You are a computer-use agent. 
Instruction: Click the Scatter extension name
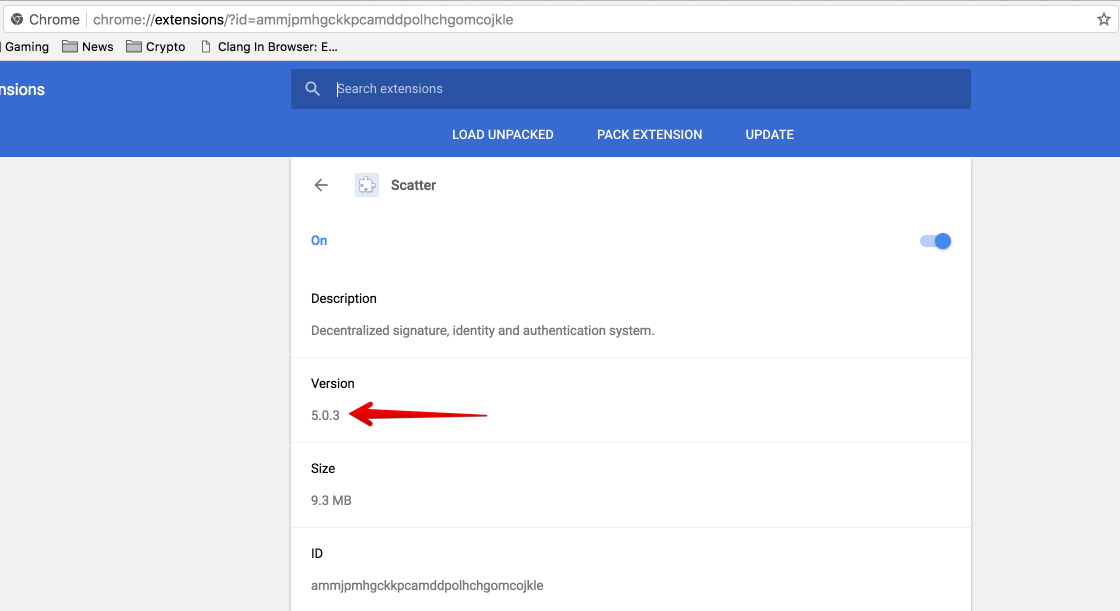pos(413,185)
